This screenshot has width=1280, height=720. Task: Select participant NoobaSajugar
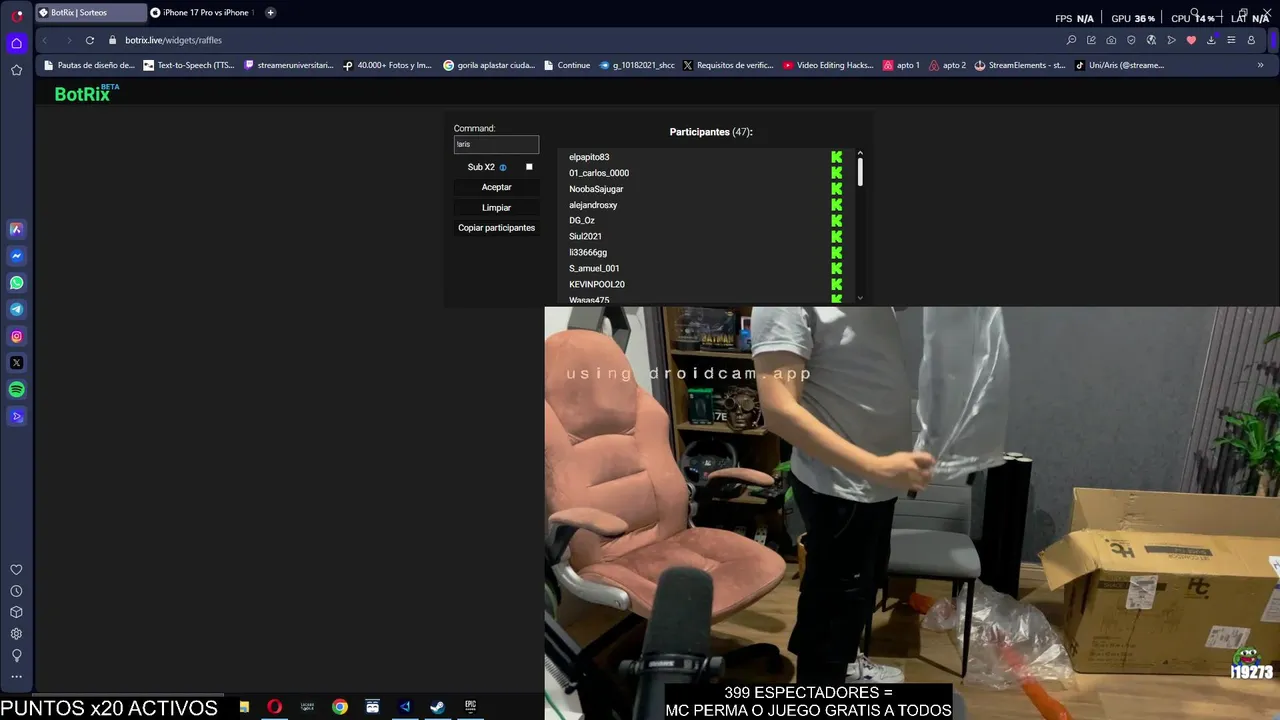(596, 189)
